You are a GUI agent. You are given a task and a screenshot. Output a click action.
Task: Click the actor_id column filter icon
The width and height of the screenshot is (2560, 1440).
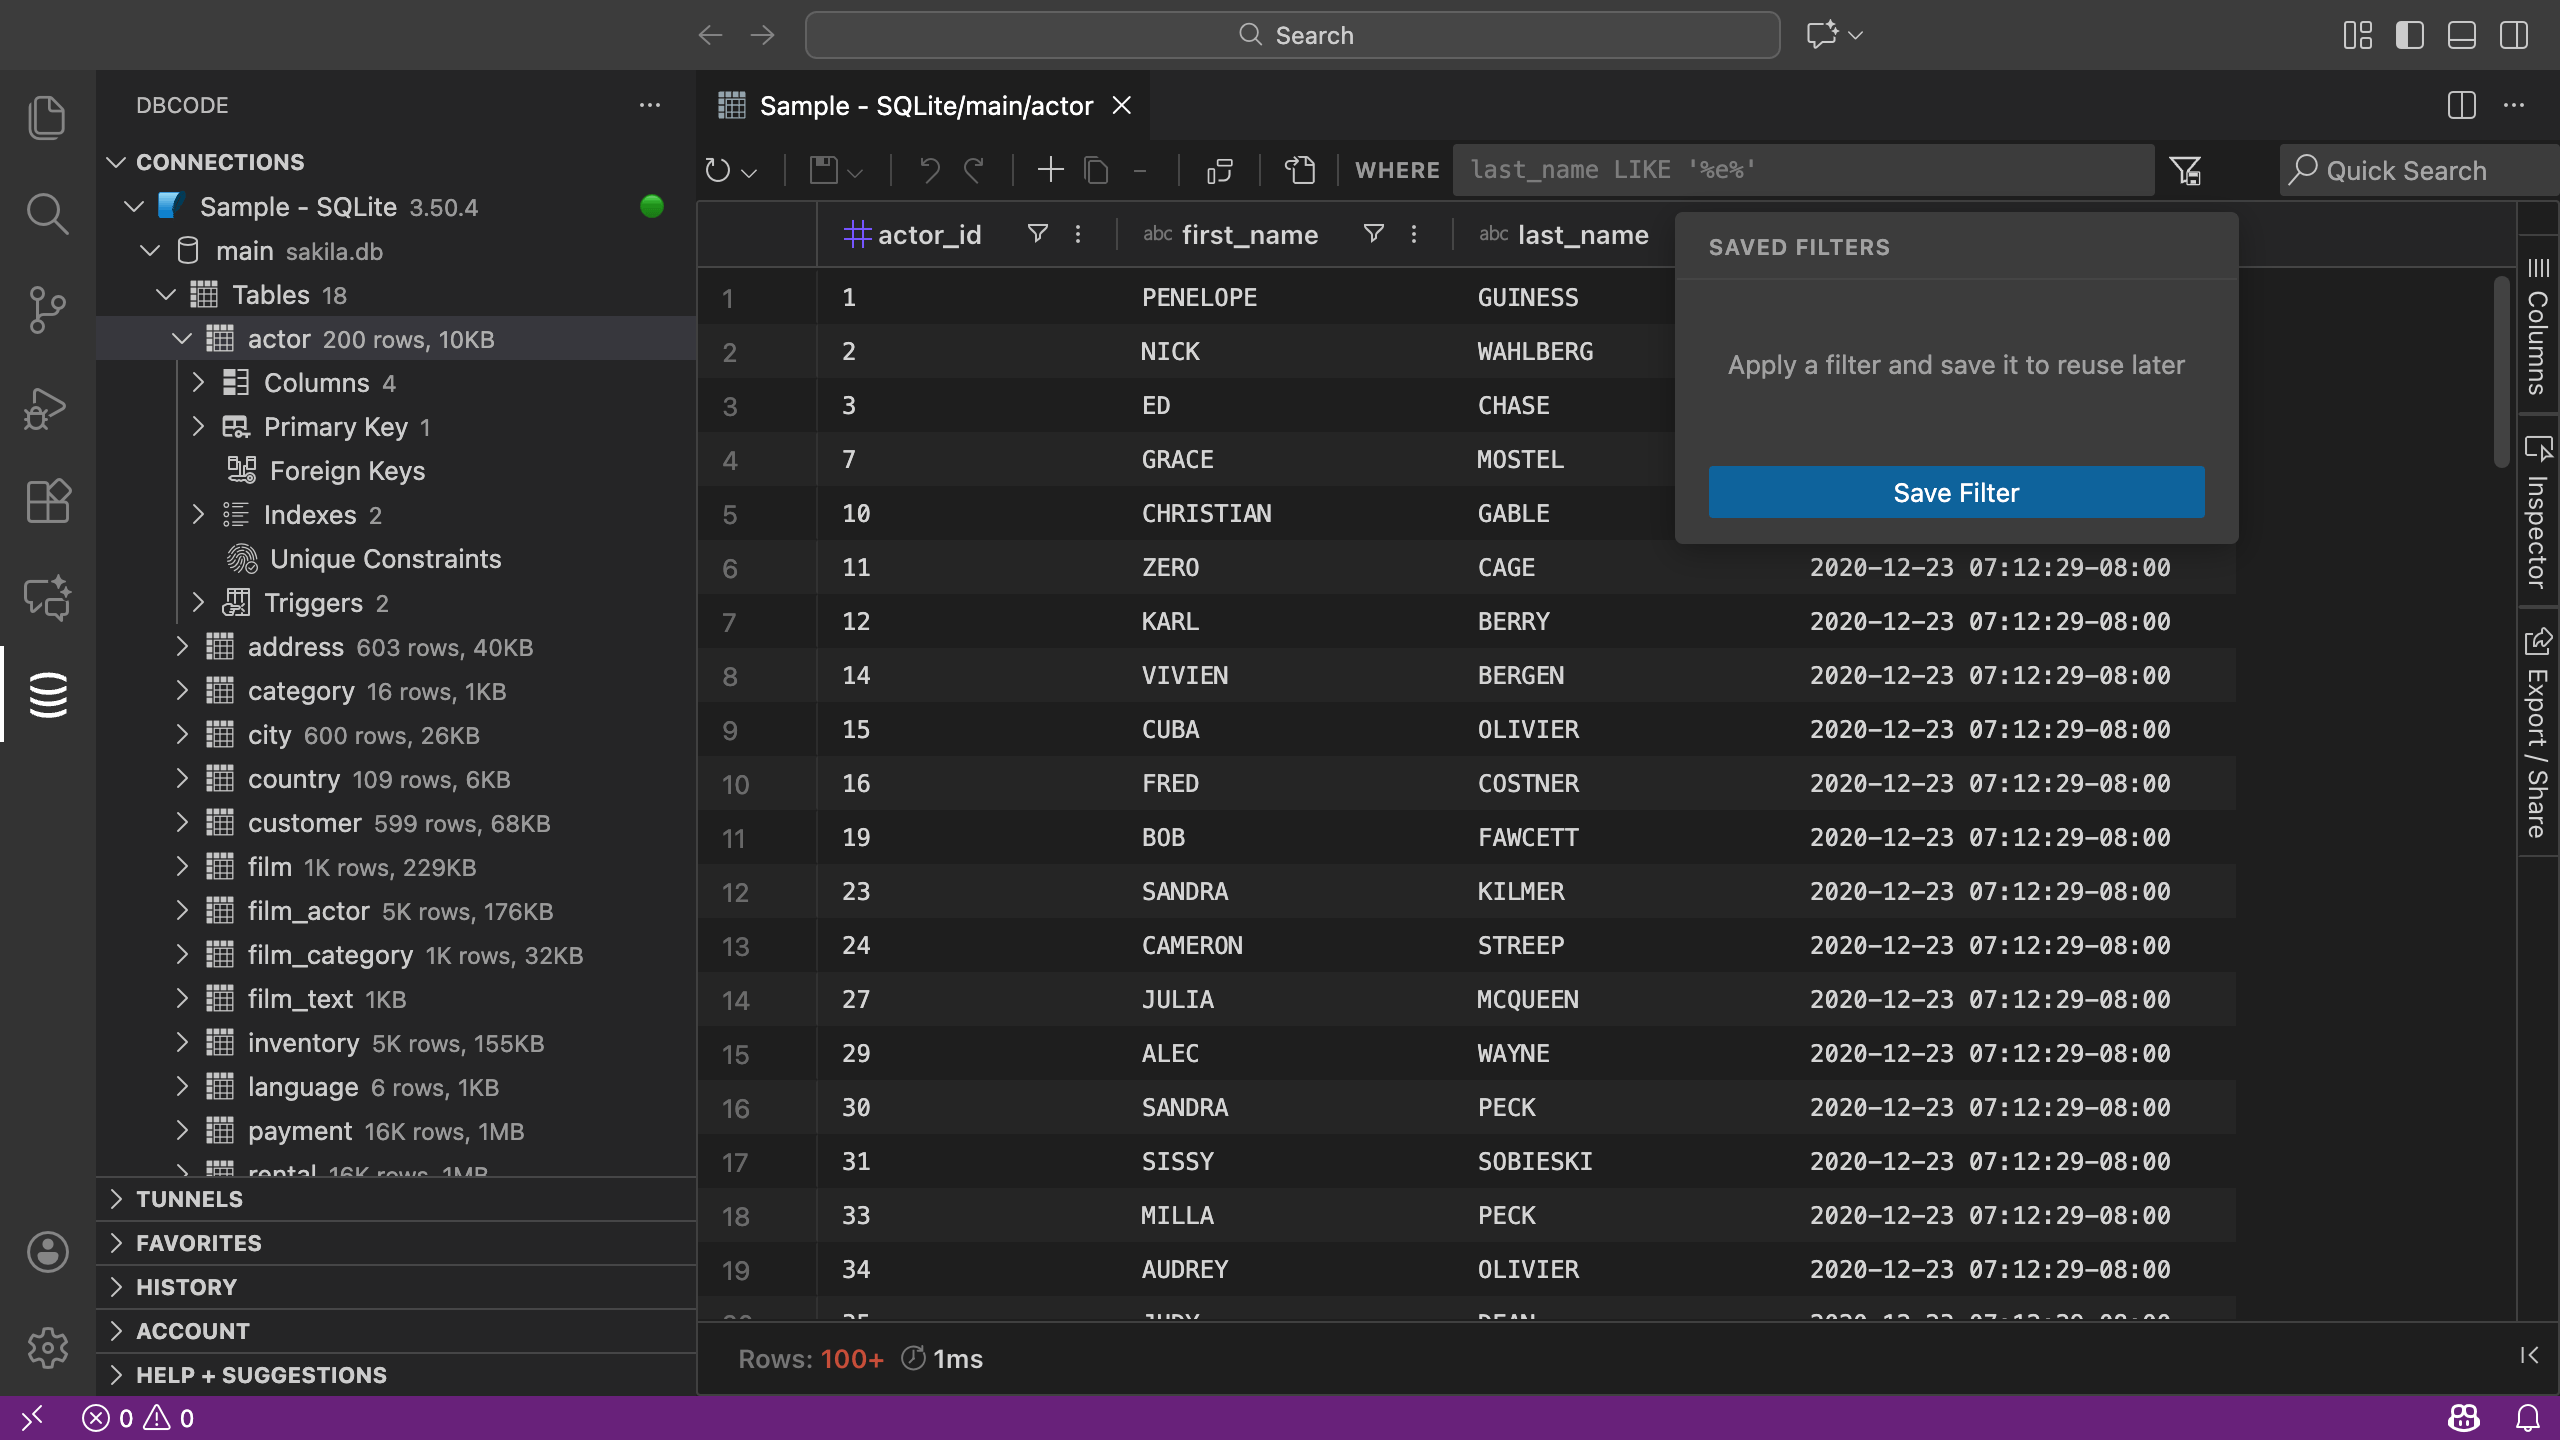click(x=1037, y=234)
